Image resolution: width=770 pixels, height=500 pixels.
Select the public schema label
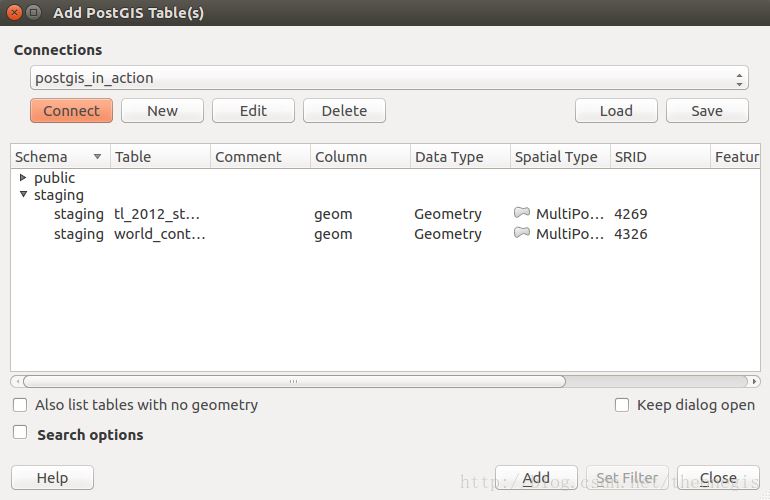[x=55, y=178]
